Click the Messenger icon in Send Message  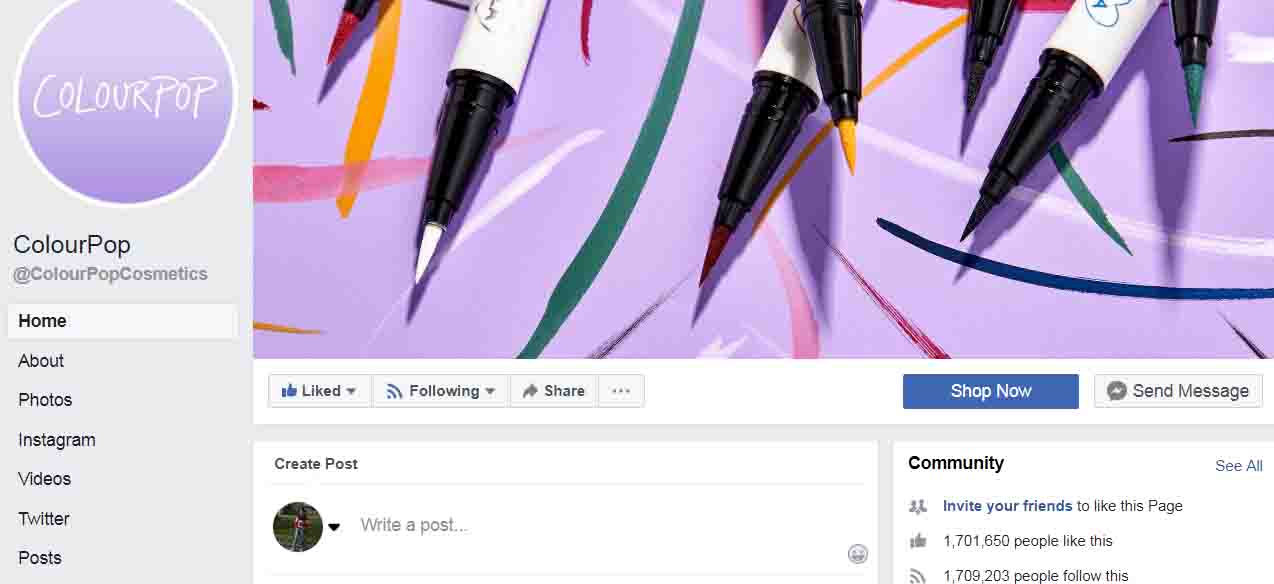(1117, 391)
